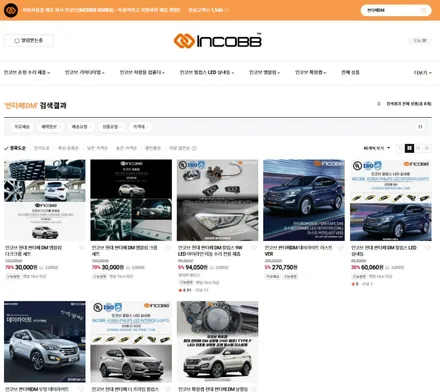
Task: Open the 상품유형 filter dropdown
Action: tap(112, 127)
